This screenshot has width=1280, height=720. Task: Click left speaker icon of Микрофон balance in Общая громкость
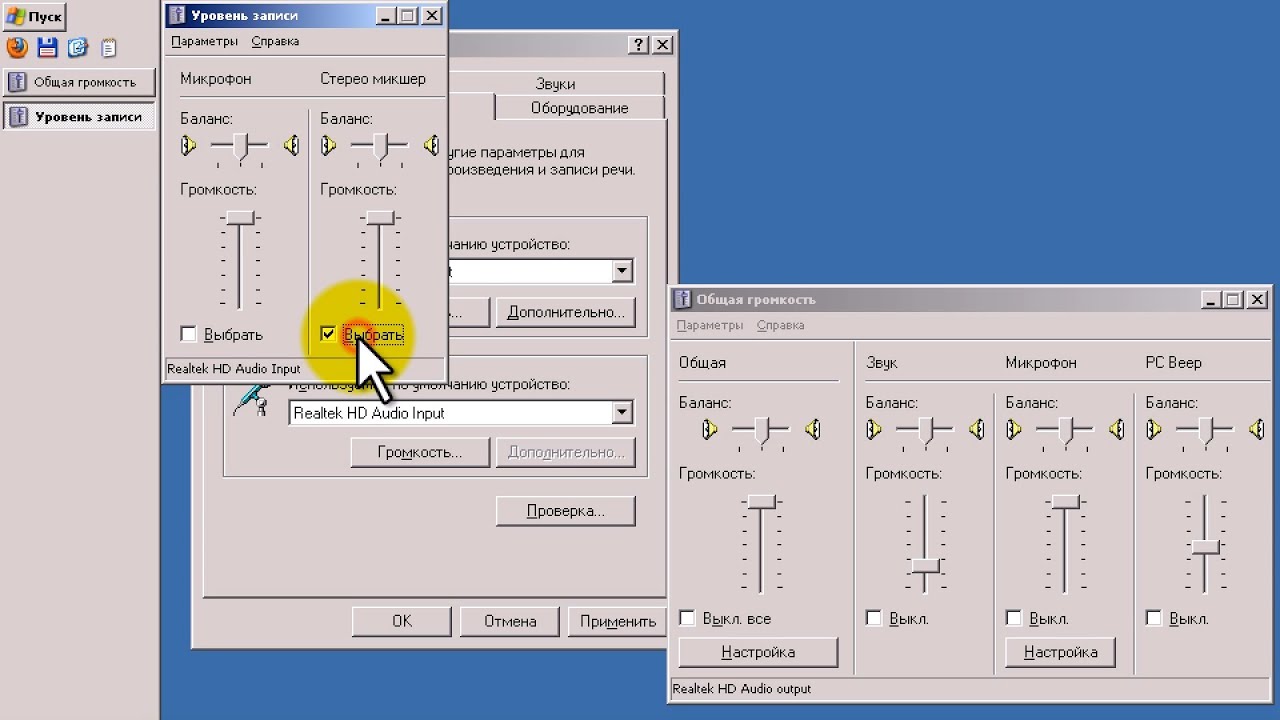(1014, 430)
